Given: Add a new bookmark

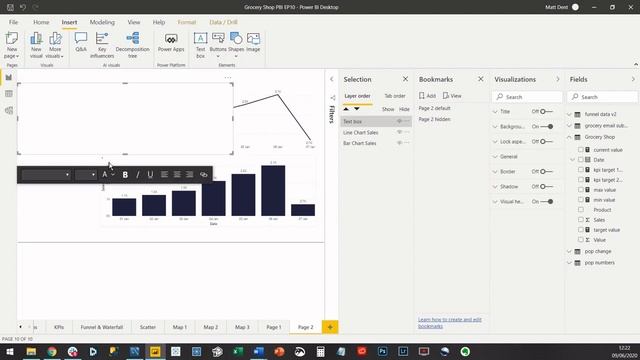Looking at the screenshot, I should click(x=427, y=96).
